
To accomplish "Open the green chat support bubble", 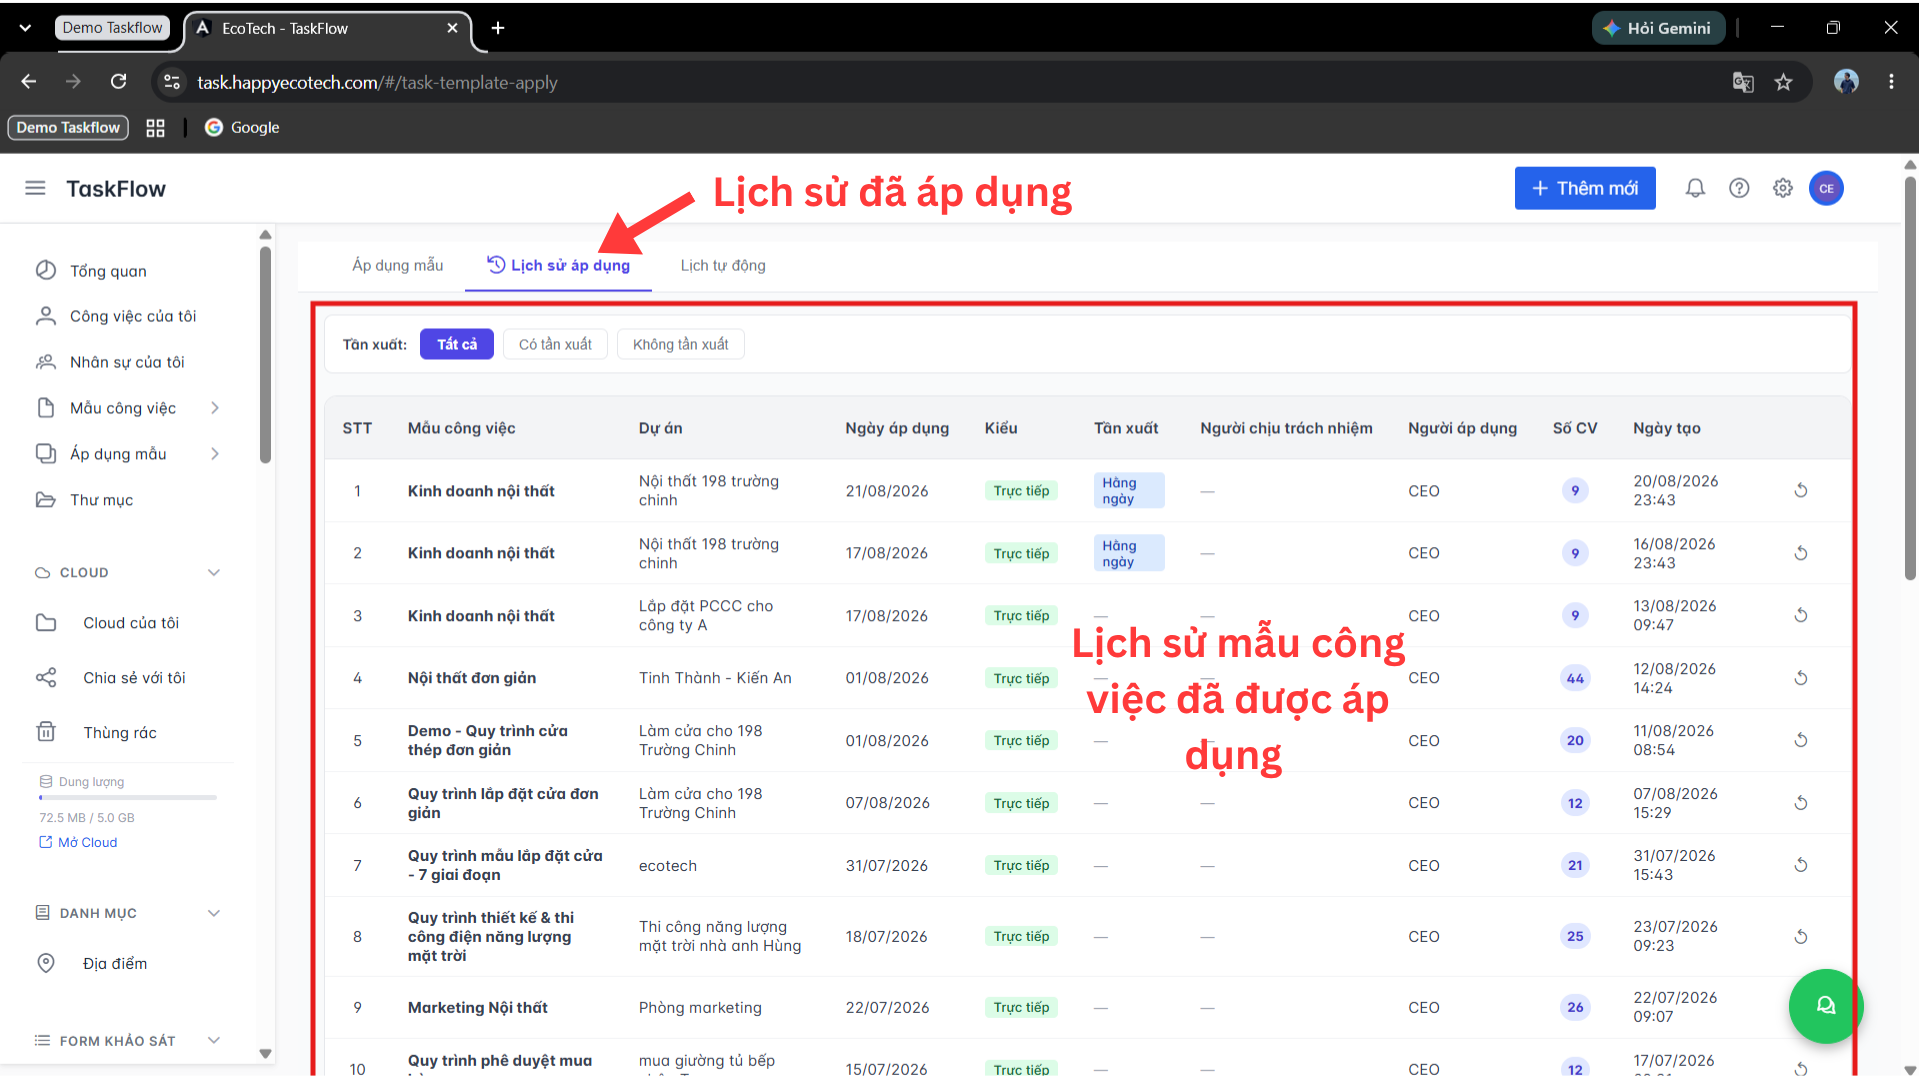I will point(1825,1006).
